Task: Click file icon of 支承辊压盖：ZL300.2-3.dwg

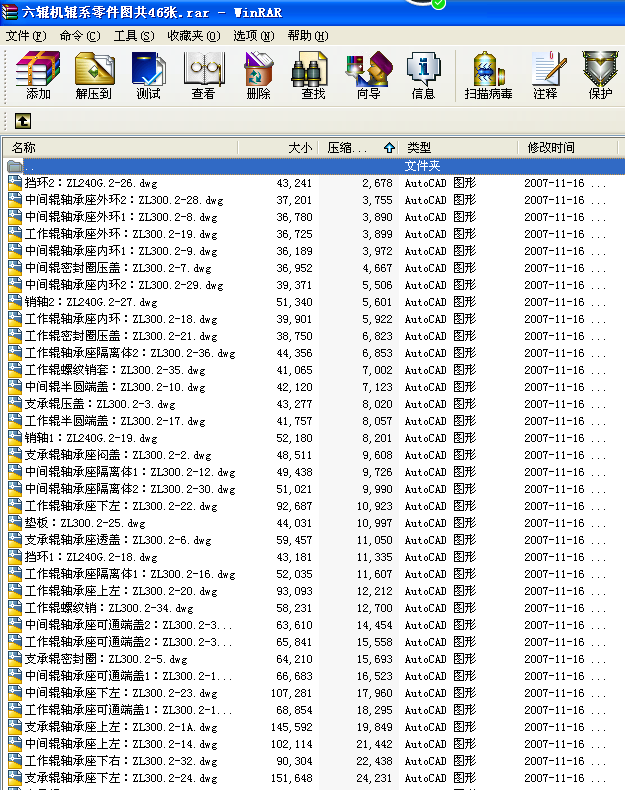Action: [15, 404]
